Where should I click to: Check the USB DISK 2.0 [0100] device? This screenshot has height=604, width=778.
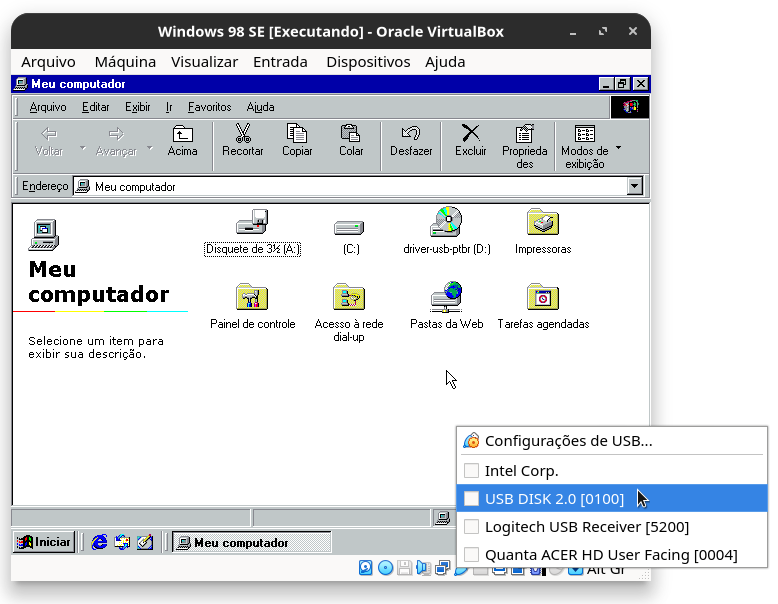click(x=472, y=498)
